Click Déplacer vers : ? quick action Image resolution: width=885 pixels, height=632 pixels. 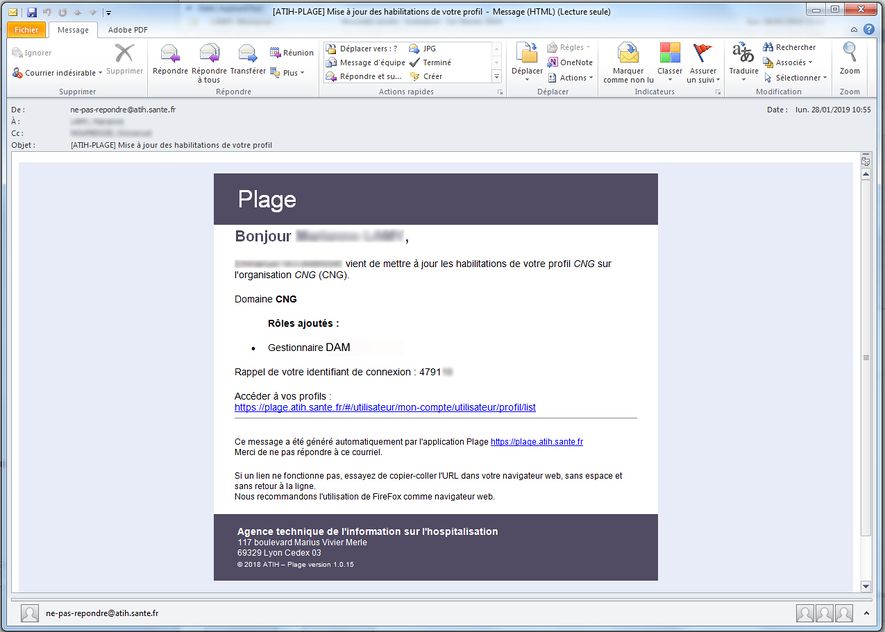(362, 49)
